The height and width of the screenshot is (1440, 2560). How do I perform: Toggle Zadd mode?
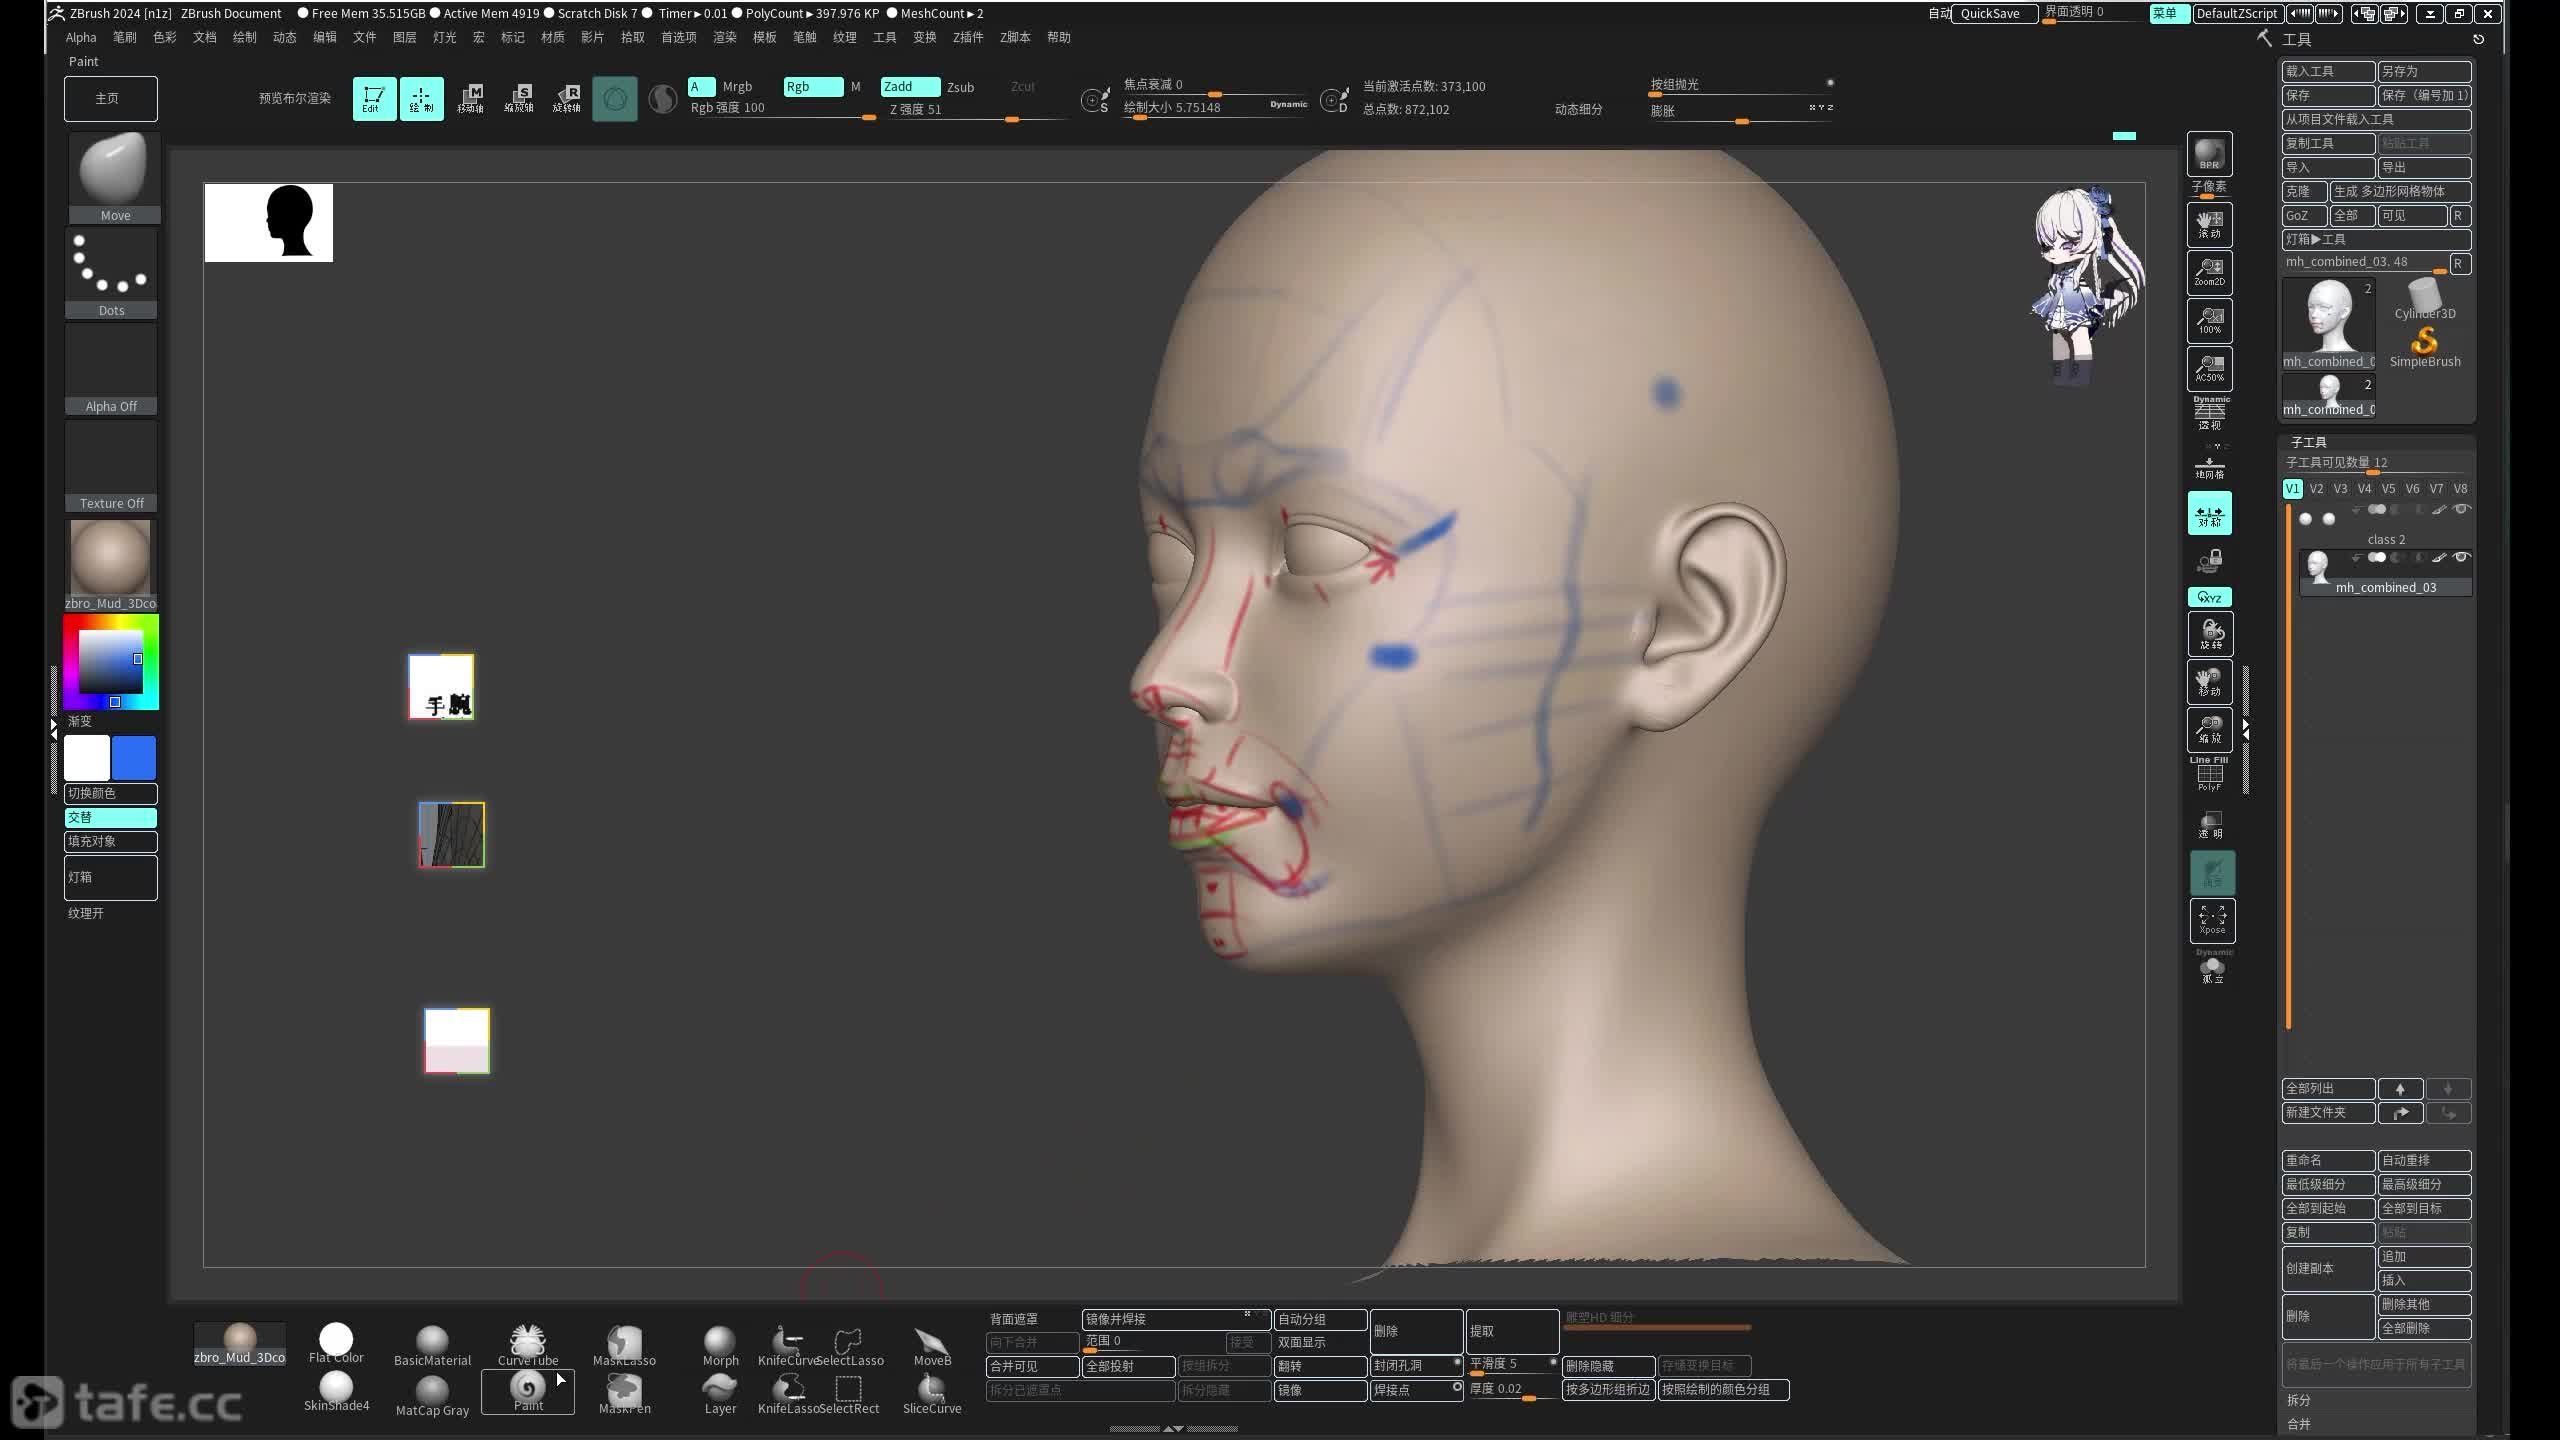click(910, 86)
